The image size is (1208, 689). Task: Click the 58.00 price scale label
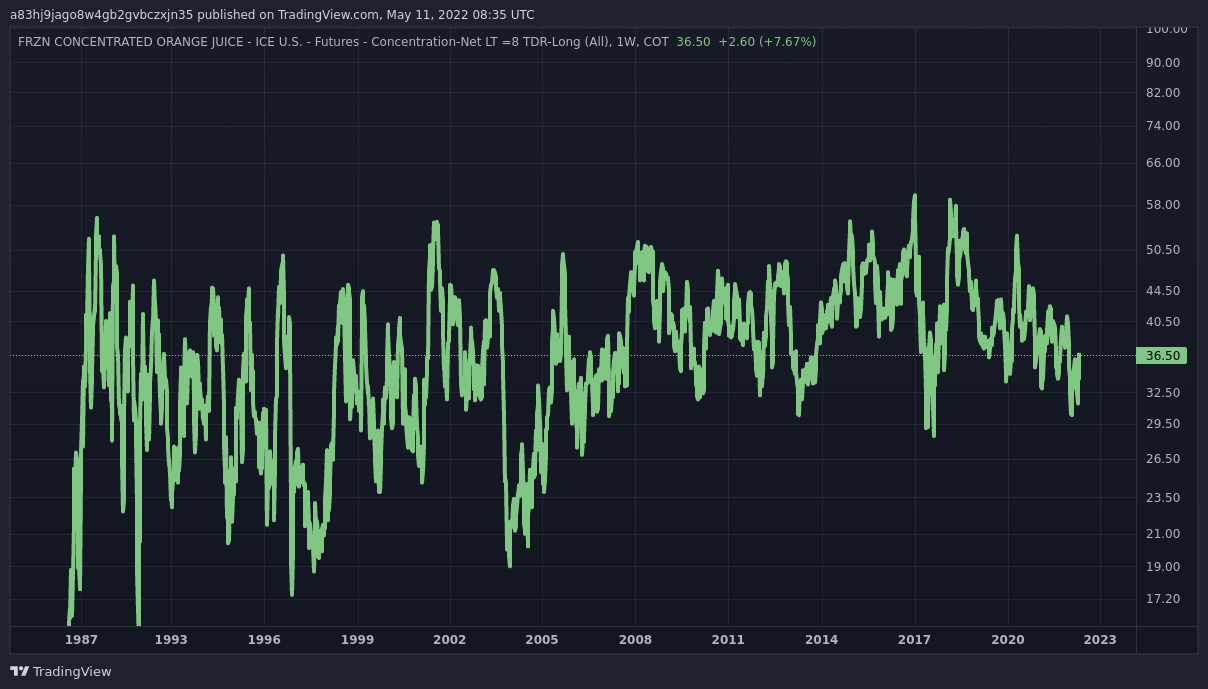click(x=1163, y=205)
